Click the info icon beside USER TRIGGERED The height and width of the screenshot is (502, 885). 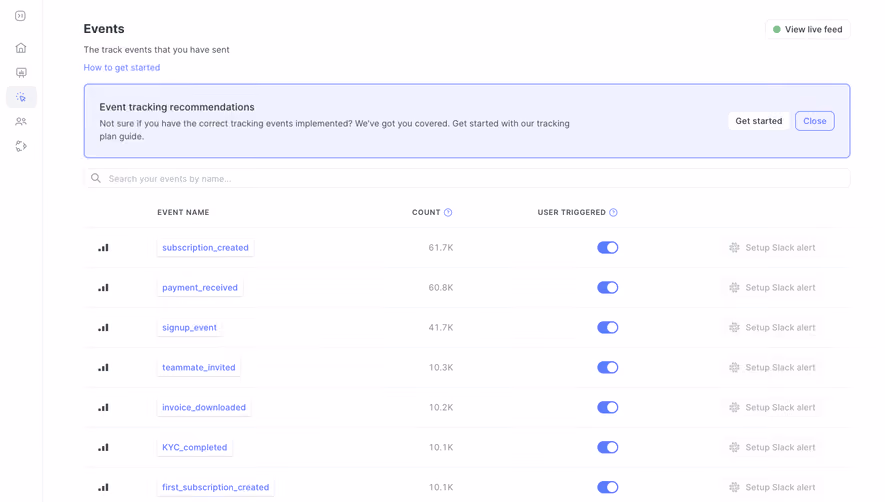(x=614, y=212)
